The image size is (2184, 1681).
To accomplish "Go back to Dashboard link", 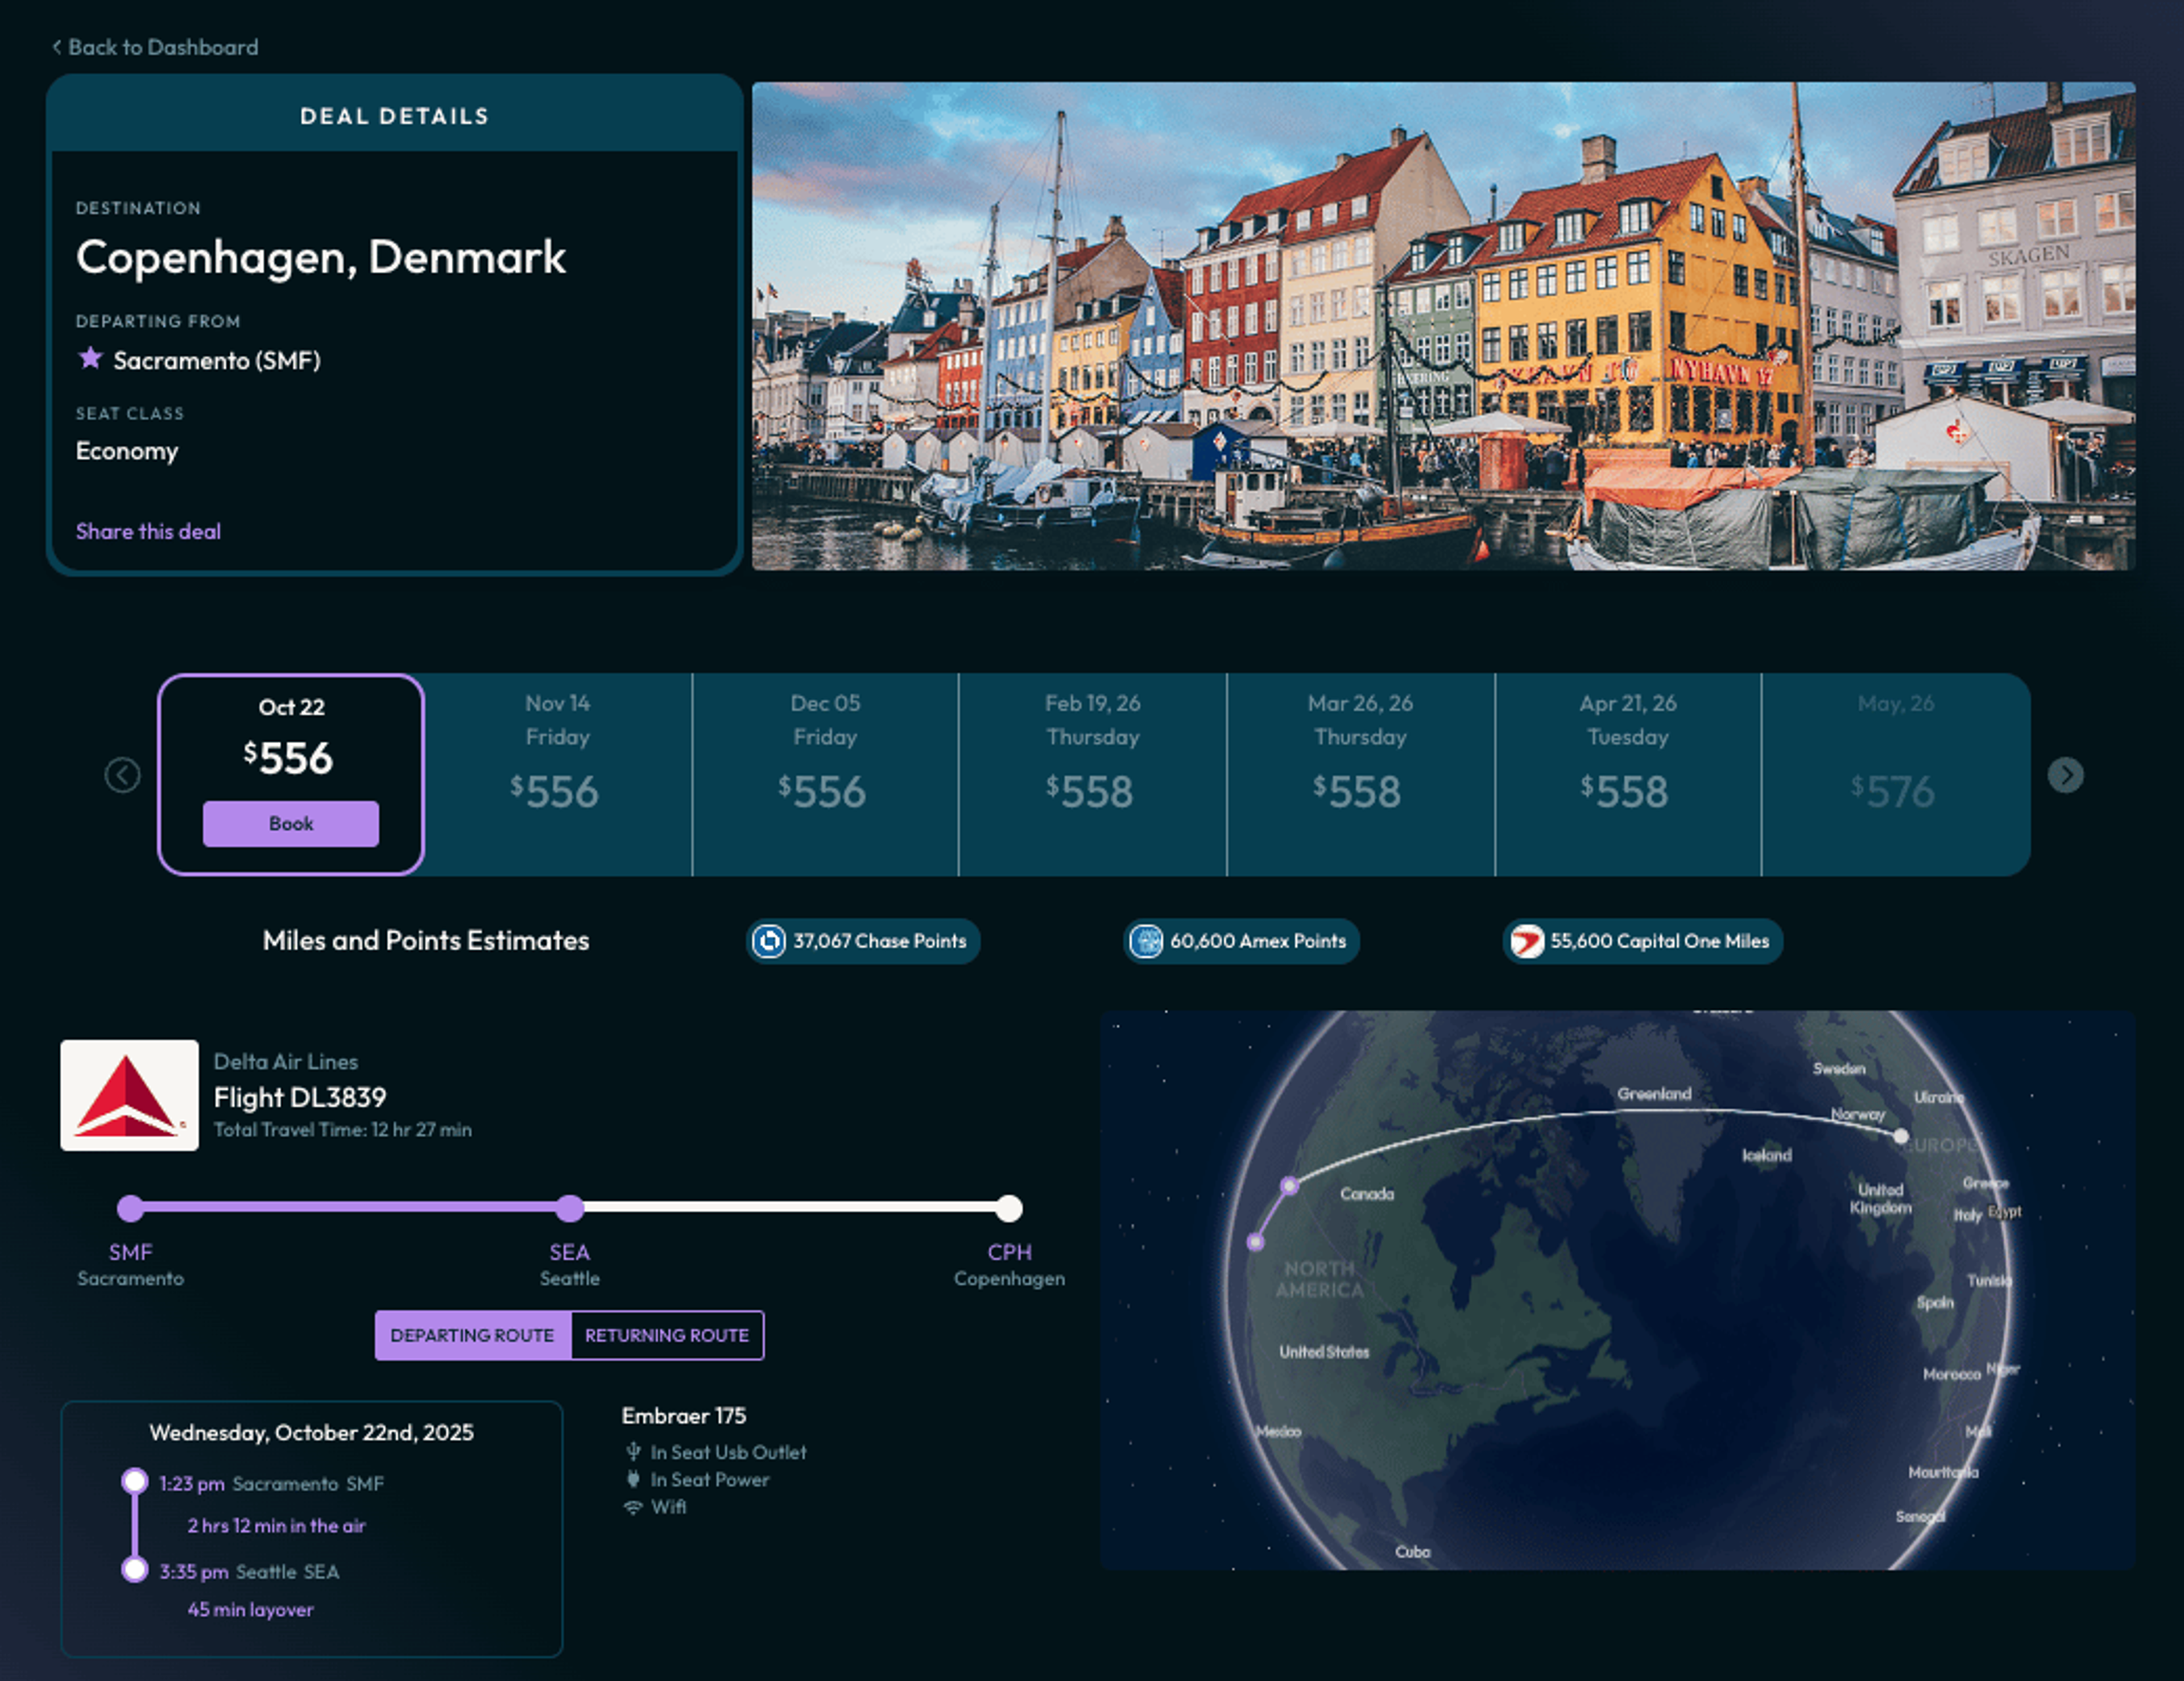I will [155, 47].
